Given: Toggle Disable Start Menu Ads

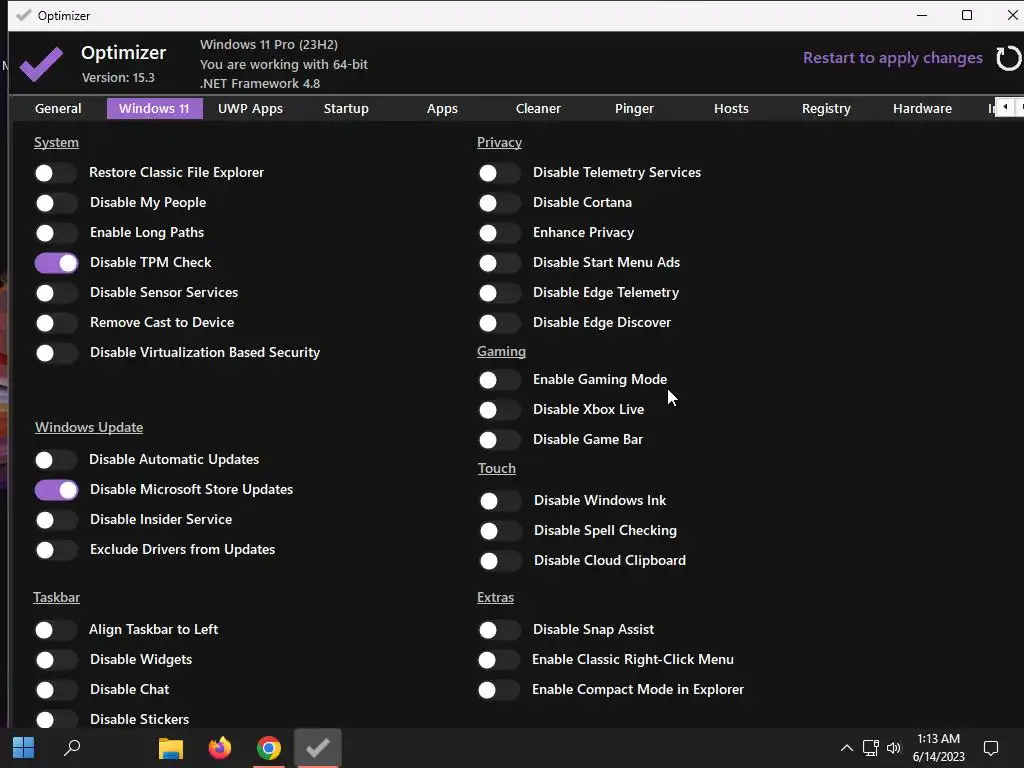Looking at the screenshot, I should tap(500, 263).
